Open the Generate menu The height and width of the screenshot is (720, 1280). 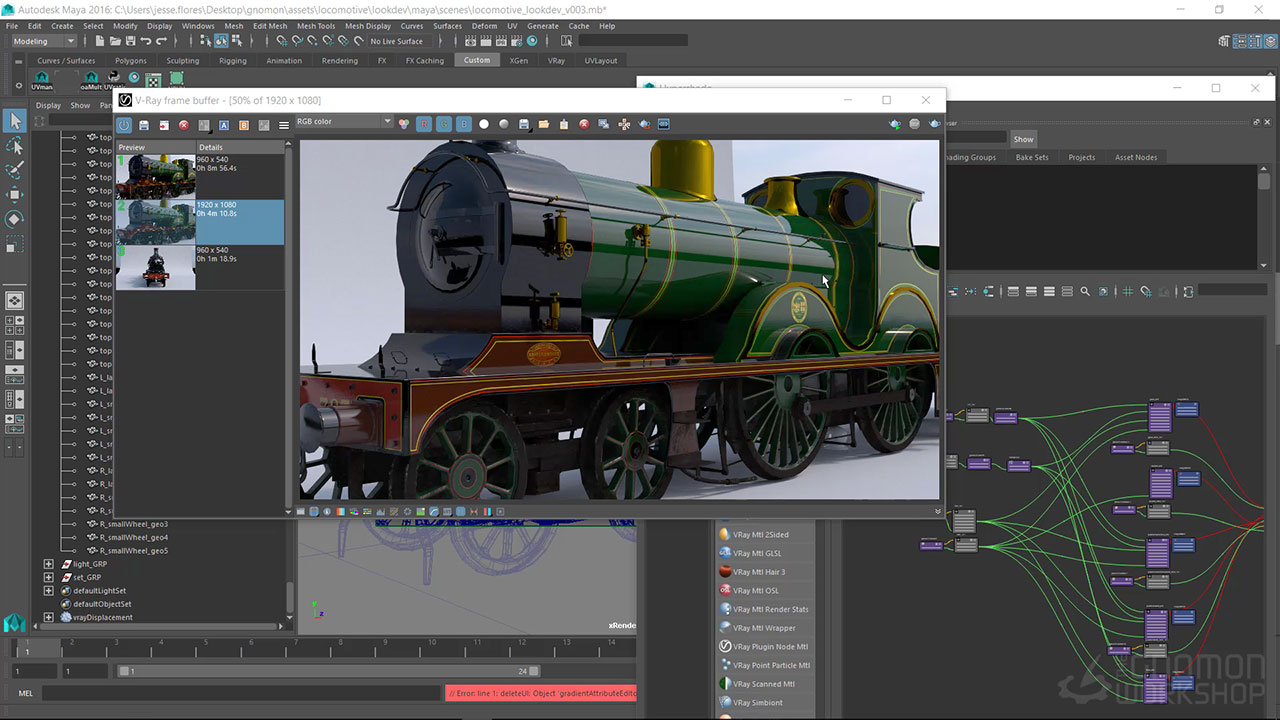tap(543, 26)
